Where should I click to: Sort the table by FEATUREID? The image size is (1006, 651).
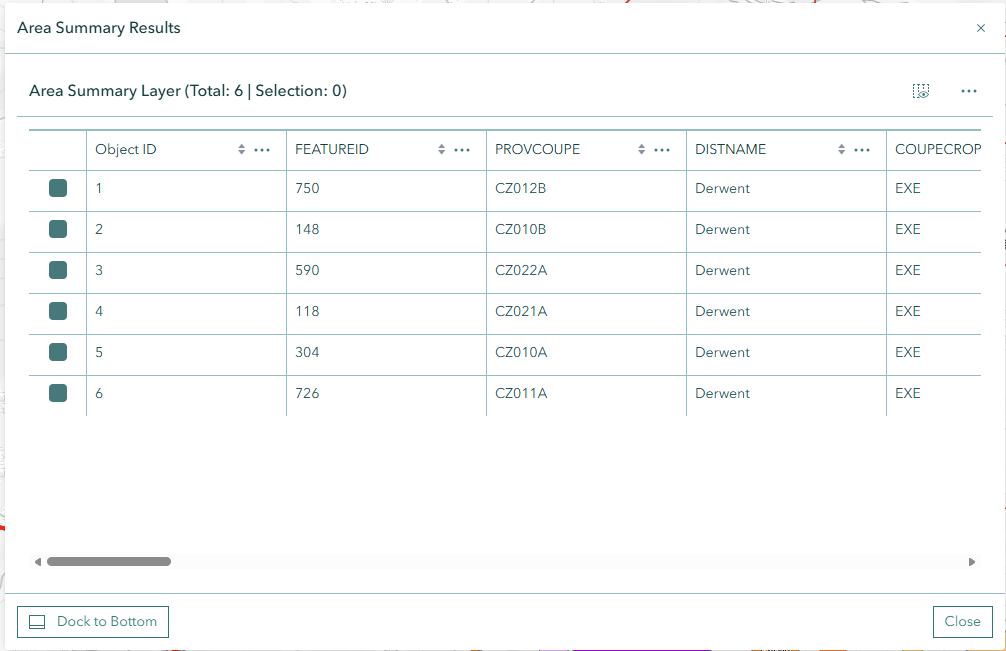440,148
